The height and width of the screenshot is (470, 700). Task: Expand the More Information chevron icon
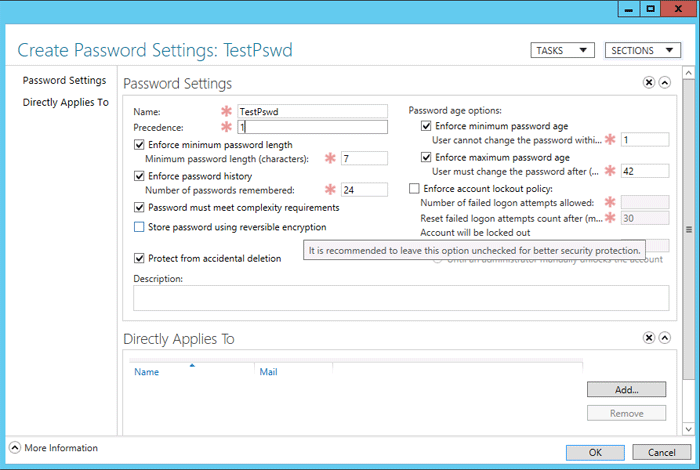(x=15, y=448)
